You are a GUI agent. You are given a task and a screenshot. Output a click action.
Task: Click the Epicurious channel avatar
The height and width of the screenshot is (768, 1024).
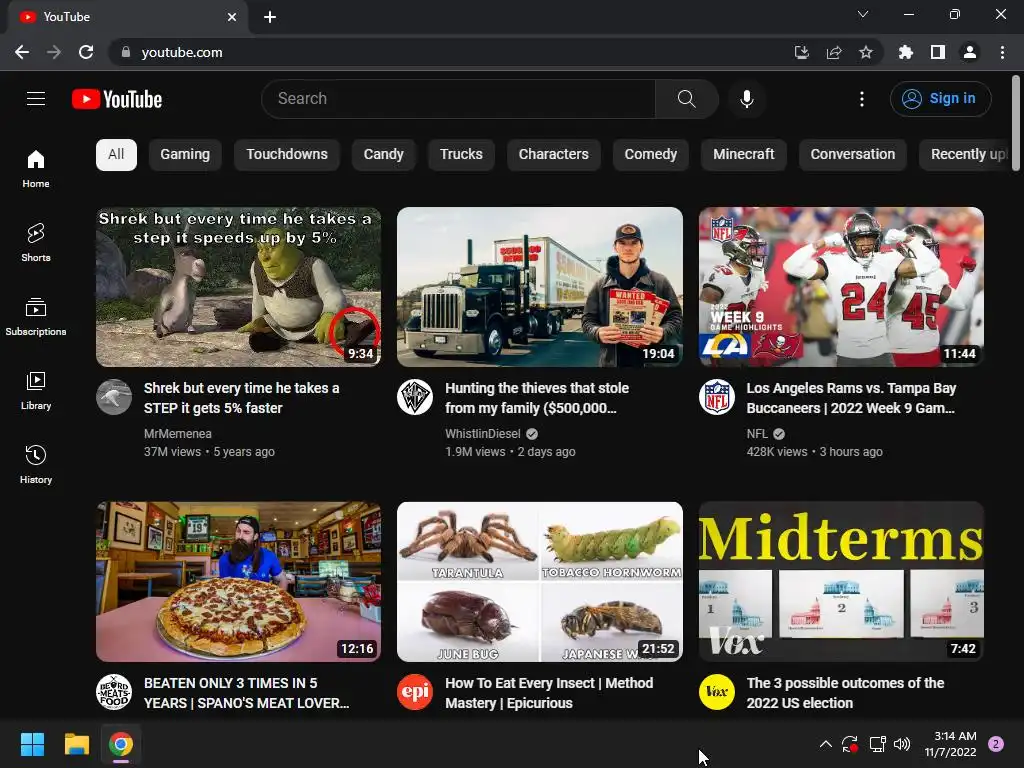click(415, 692)
